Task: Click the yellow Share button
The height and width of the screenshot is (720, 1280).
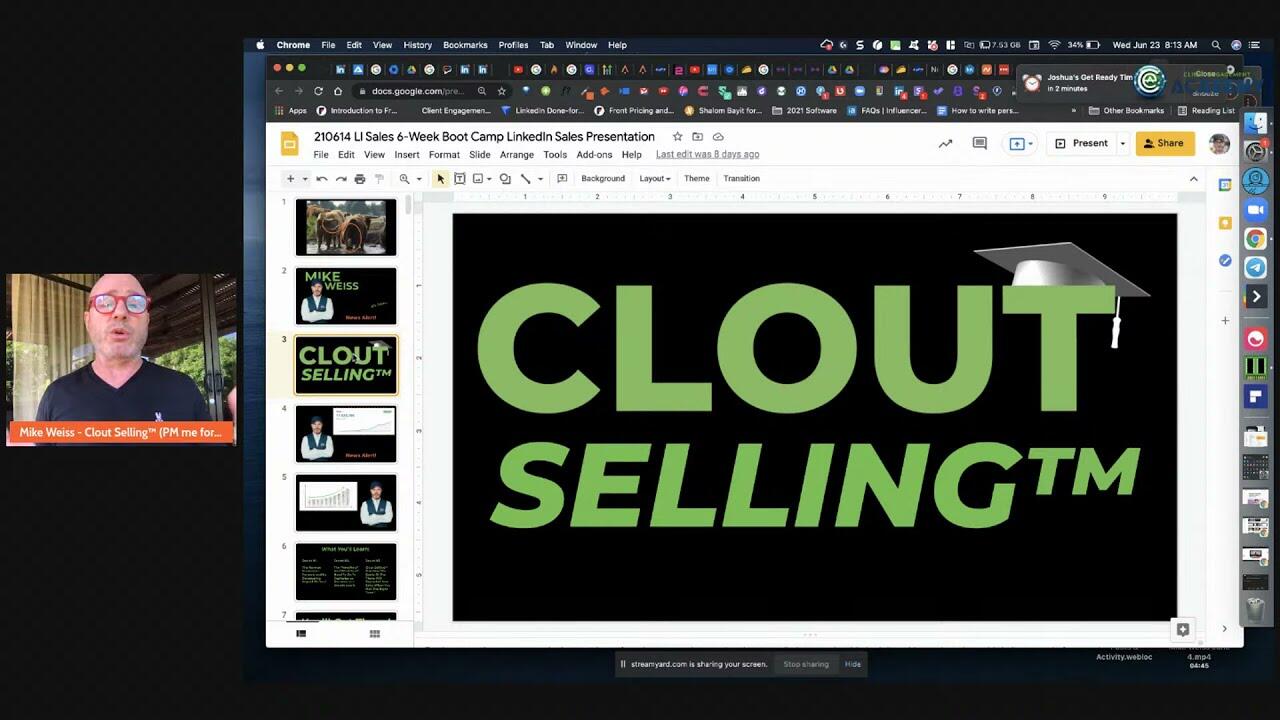Action: (x=1165, y=143)
